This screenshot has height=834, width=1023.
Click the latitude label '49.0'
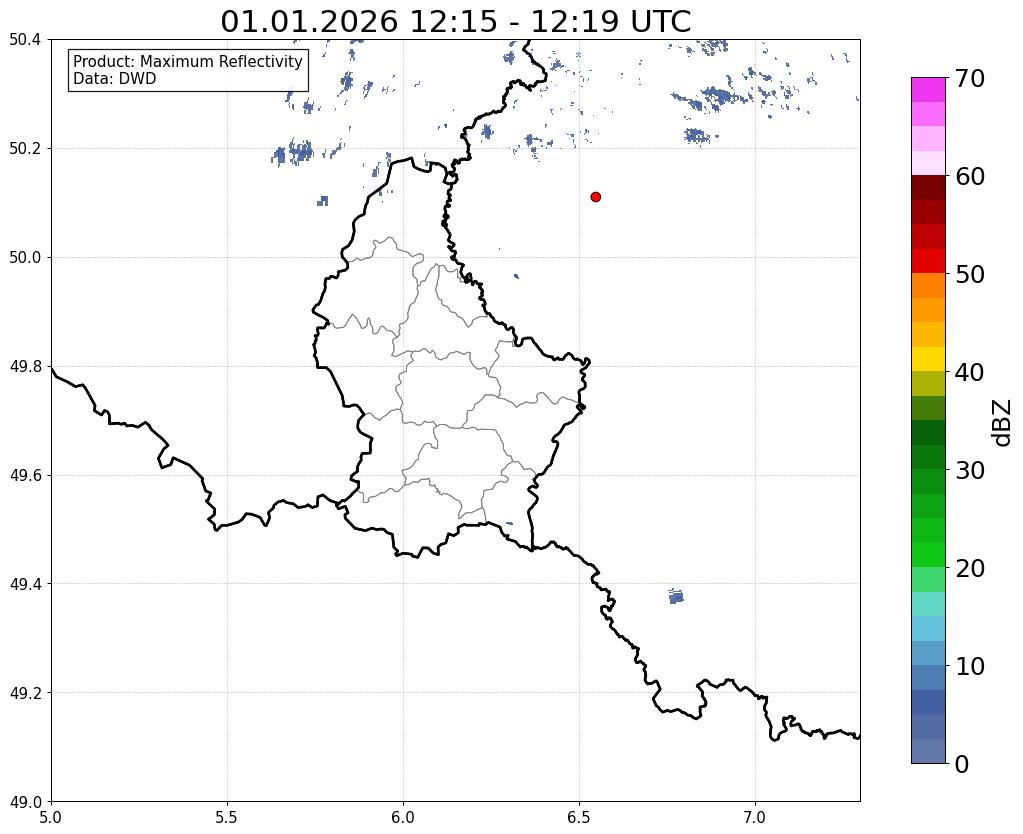pos(25,802)
